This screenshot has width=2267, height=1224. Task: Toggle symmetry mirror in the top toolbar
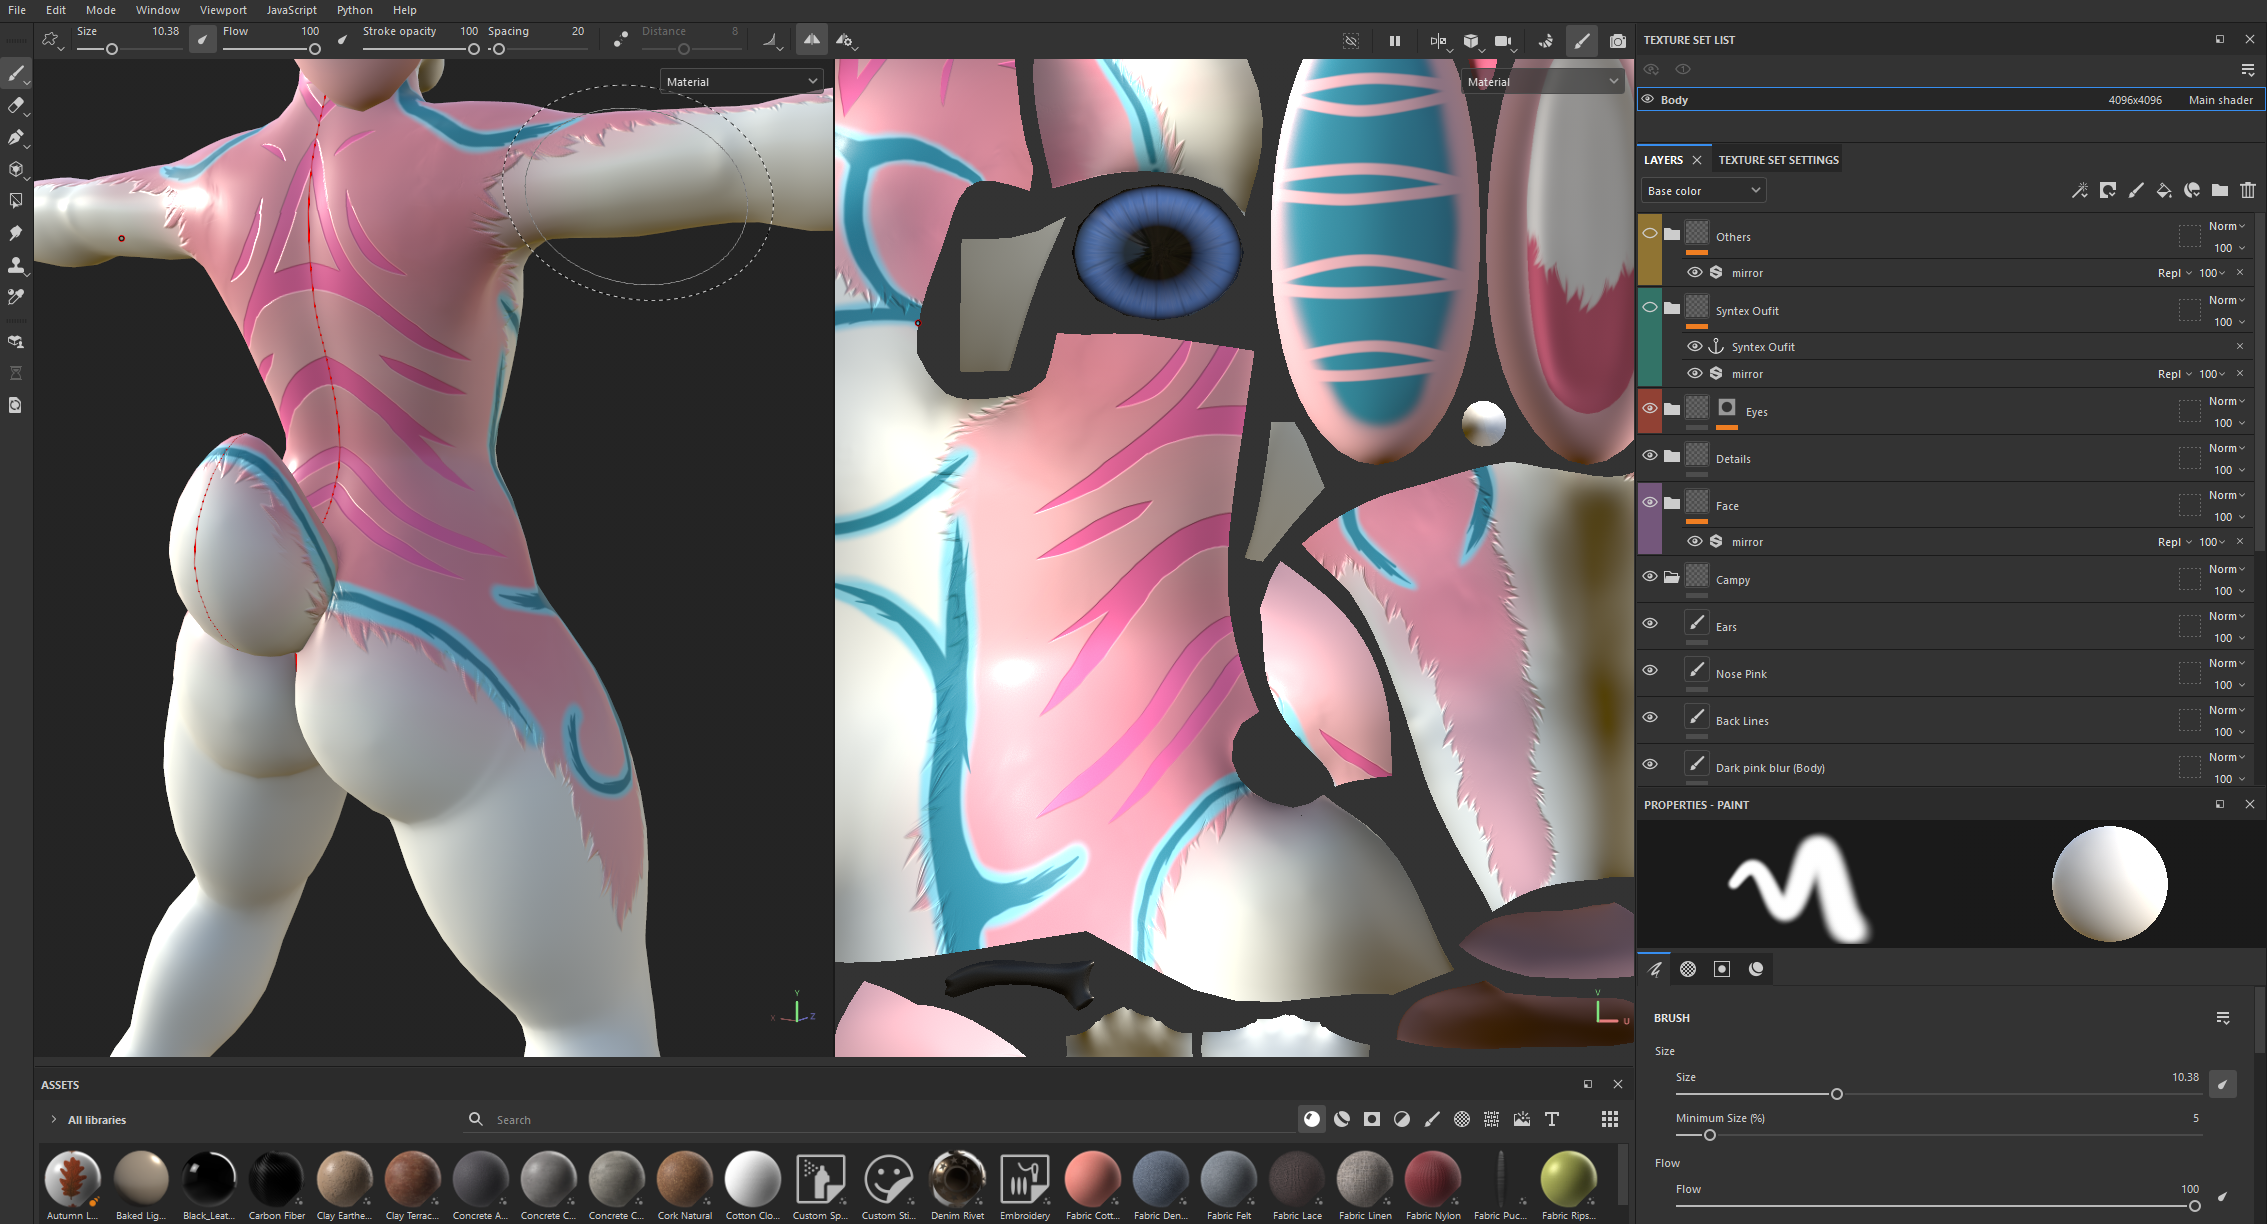point(812,40)
